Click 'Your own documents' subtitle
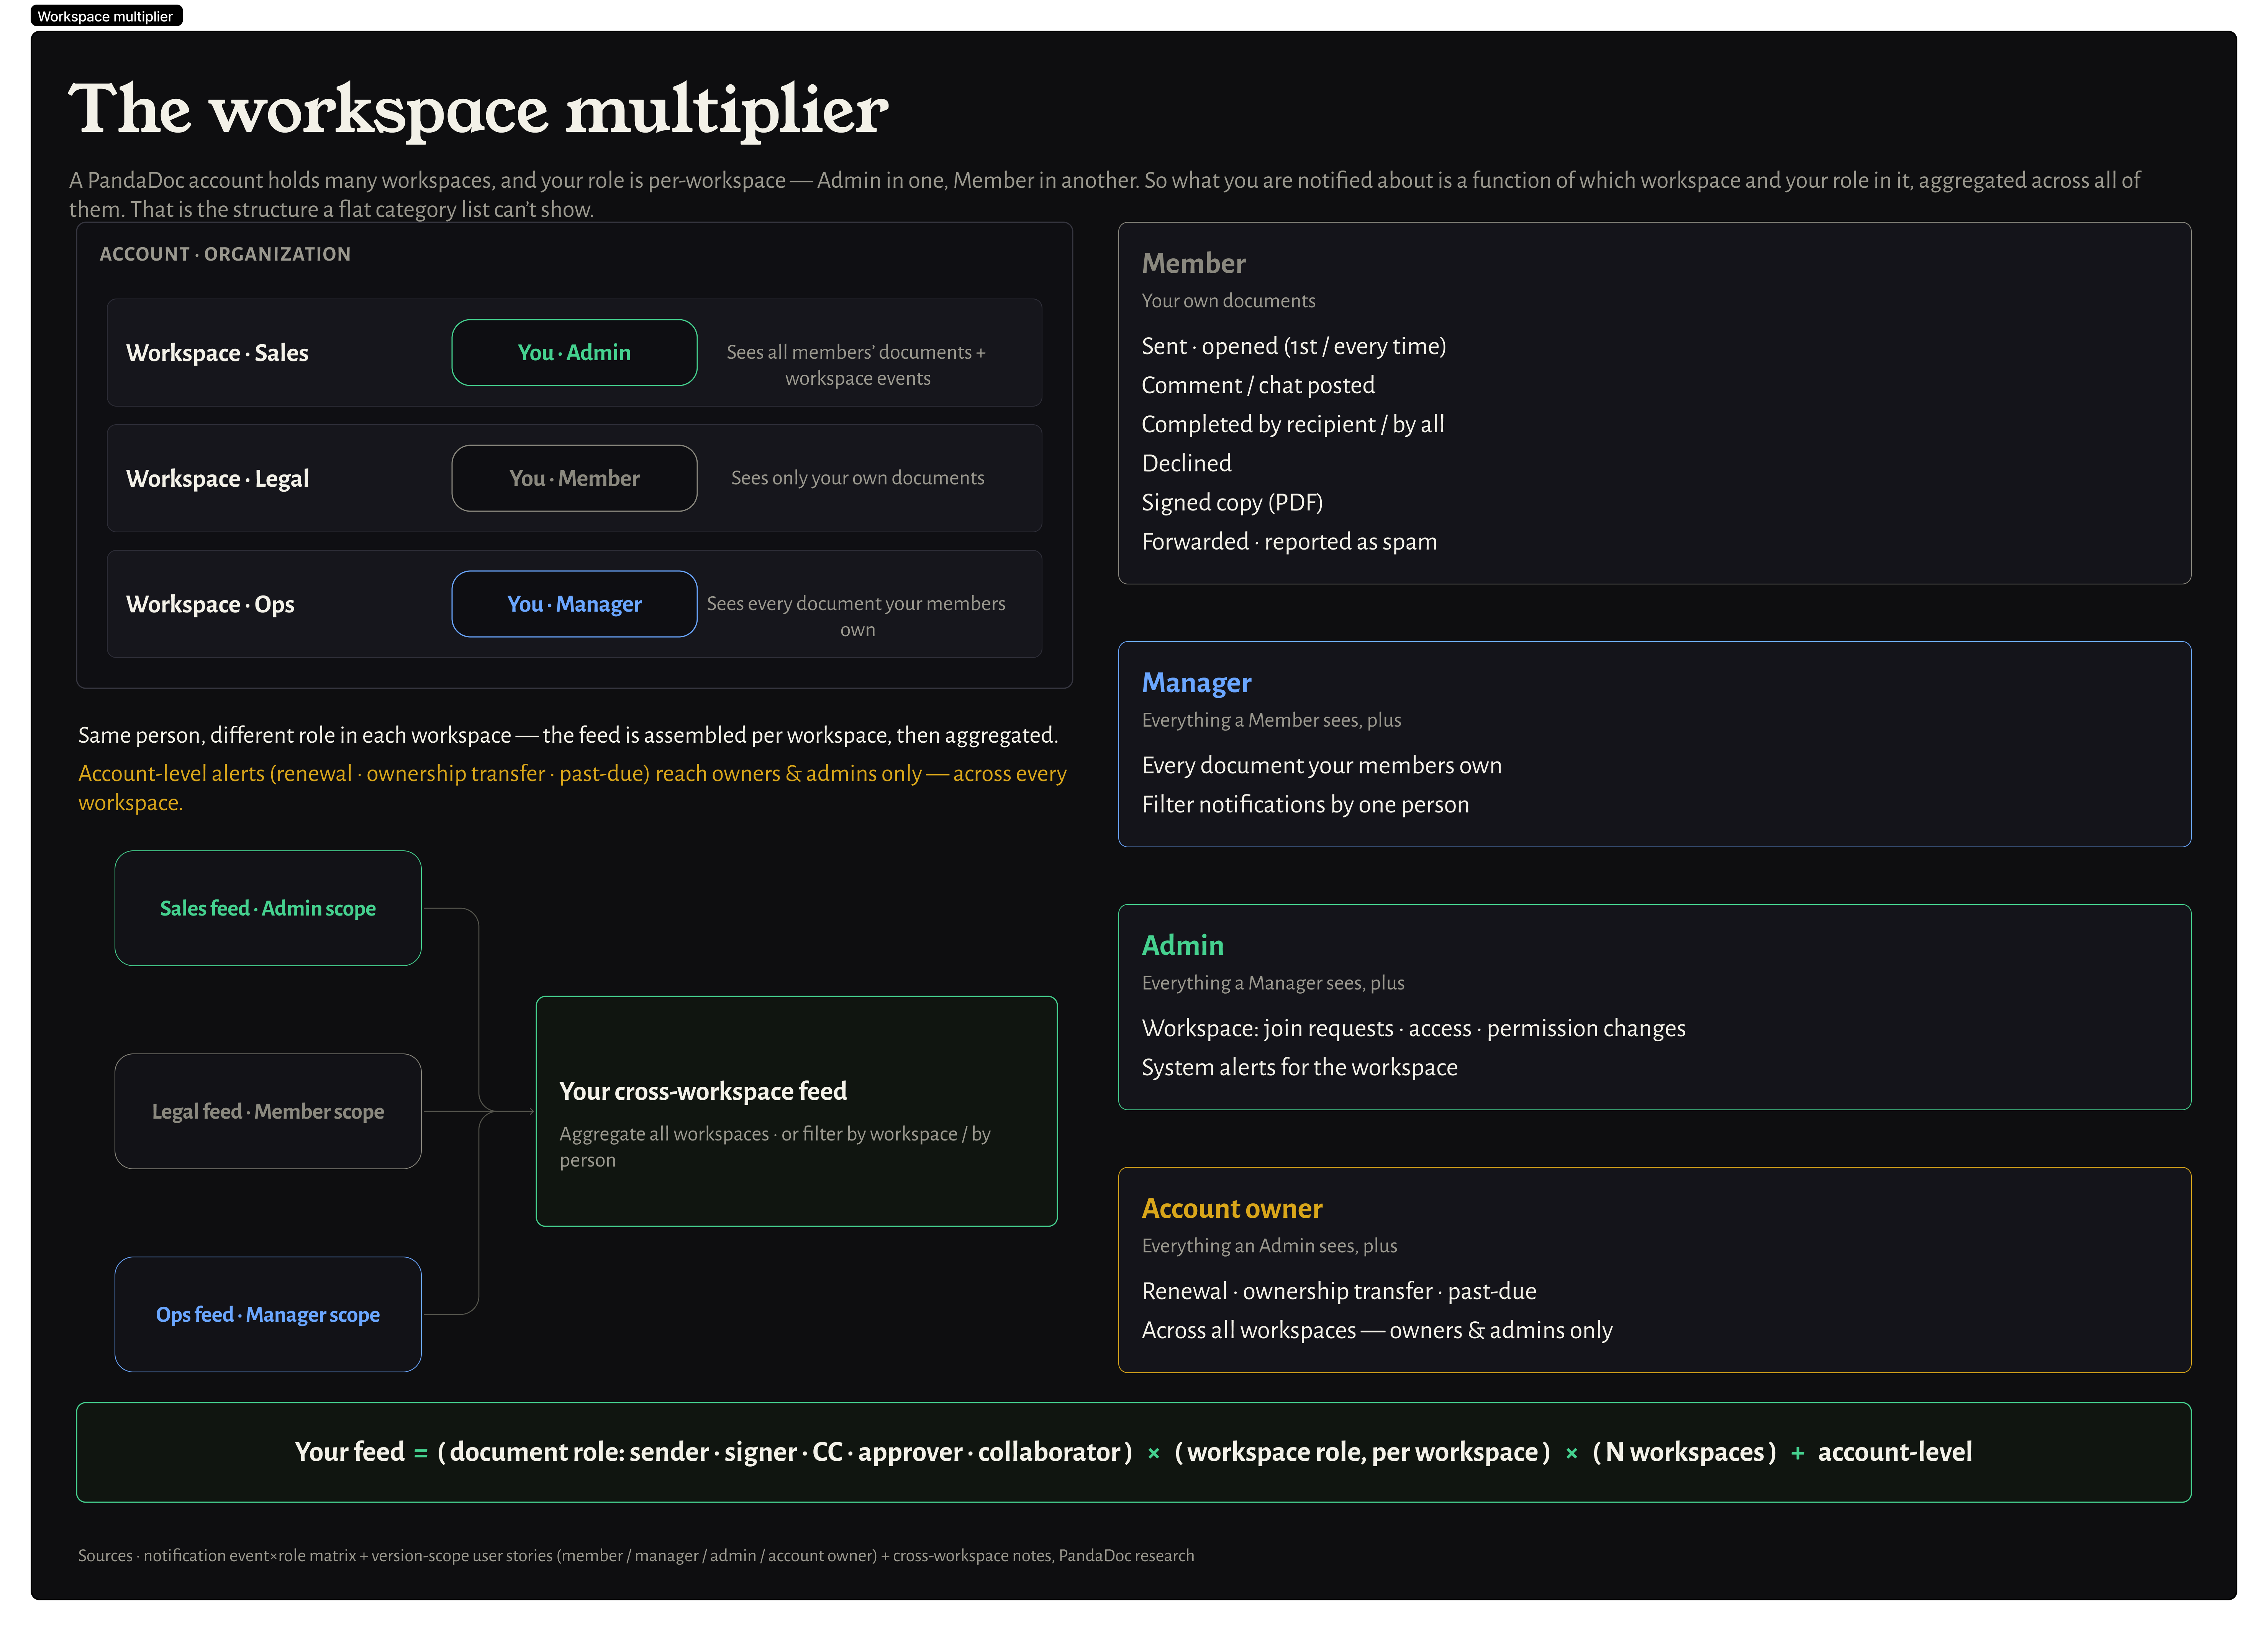This screenshot has height=1631, width=2268. 1229,301
